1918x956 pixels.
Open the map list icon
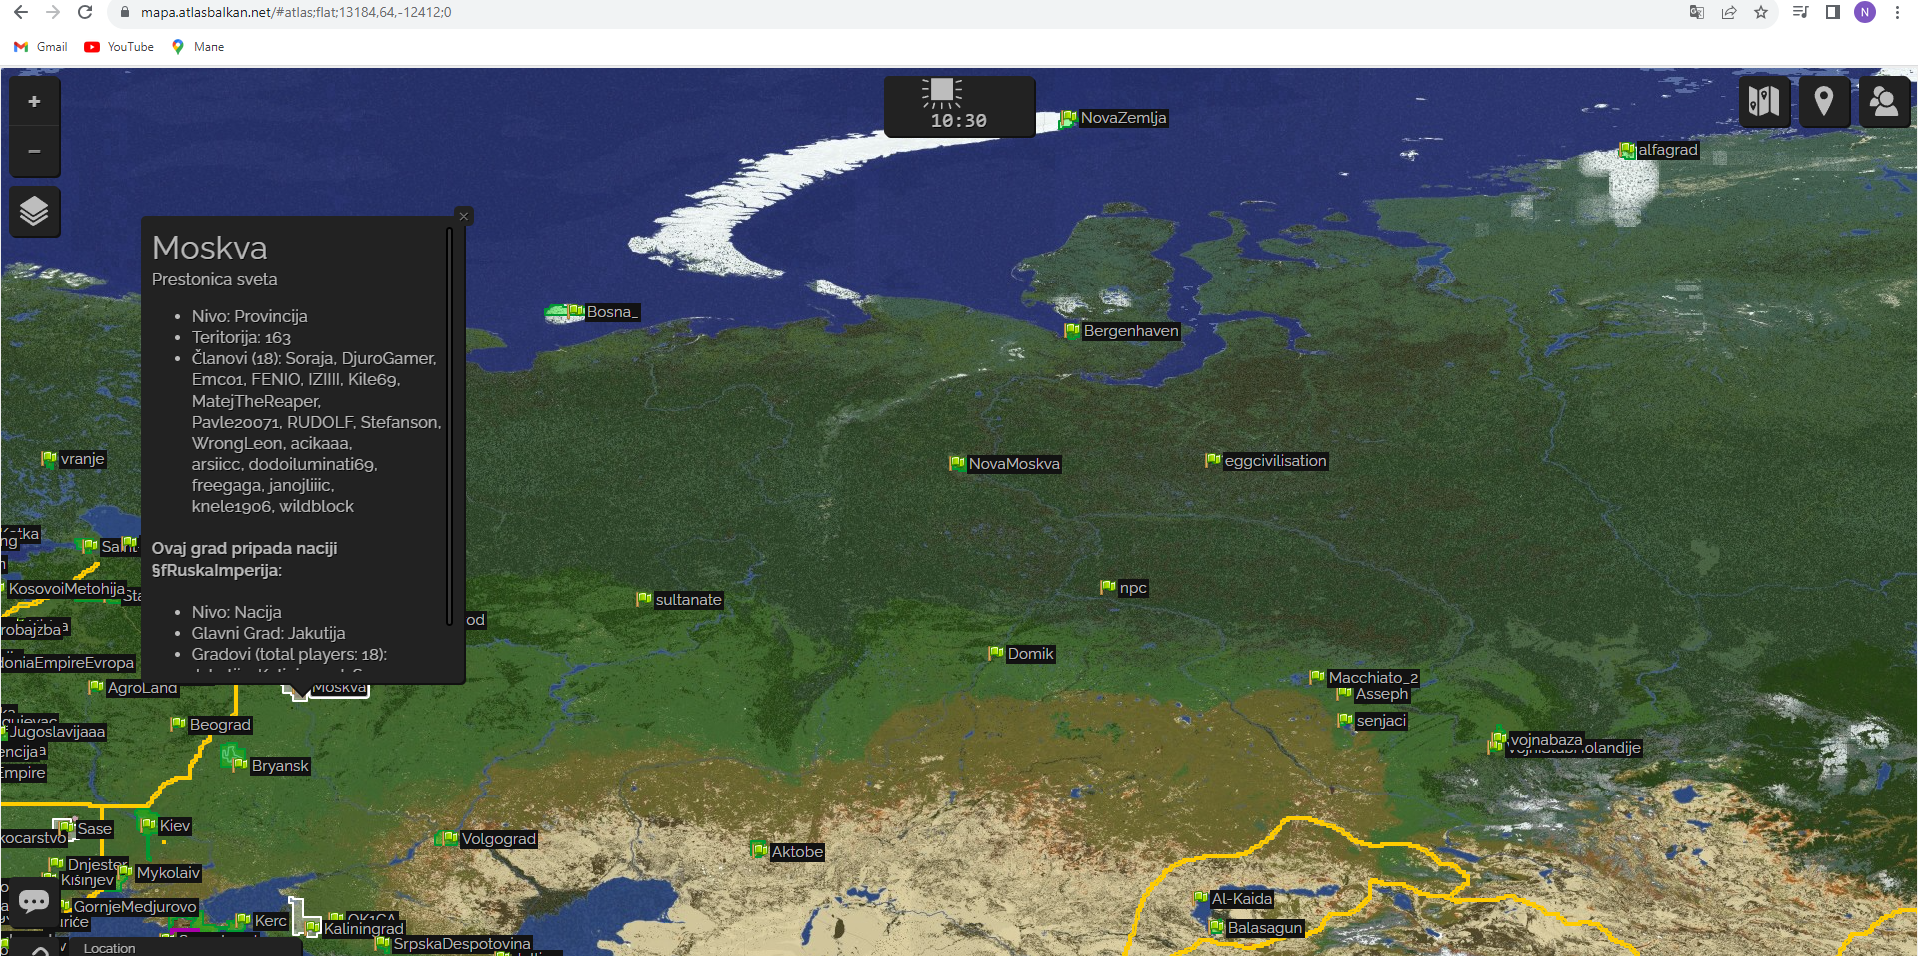(x=1764, y=101)
